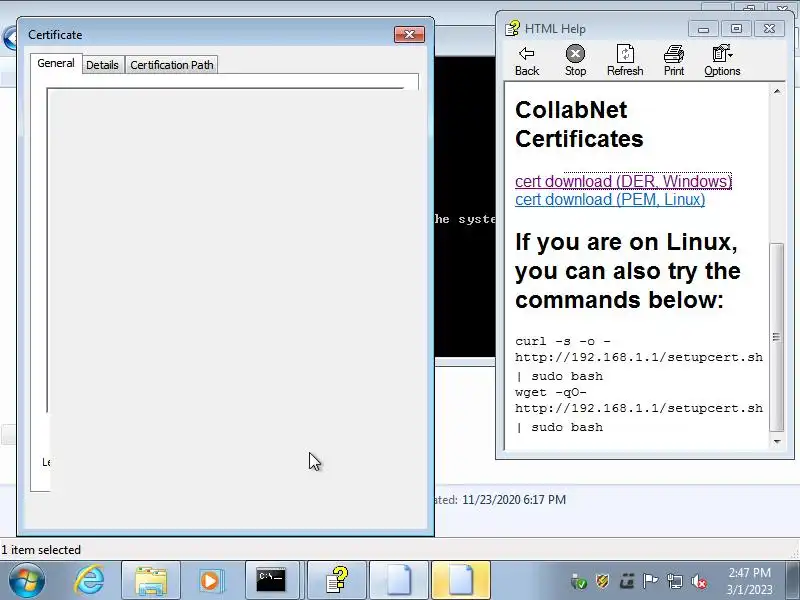This screenshot has width=800, height=600.
Task: Close the Certificate dialog
Action: 409,34
